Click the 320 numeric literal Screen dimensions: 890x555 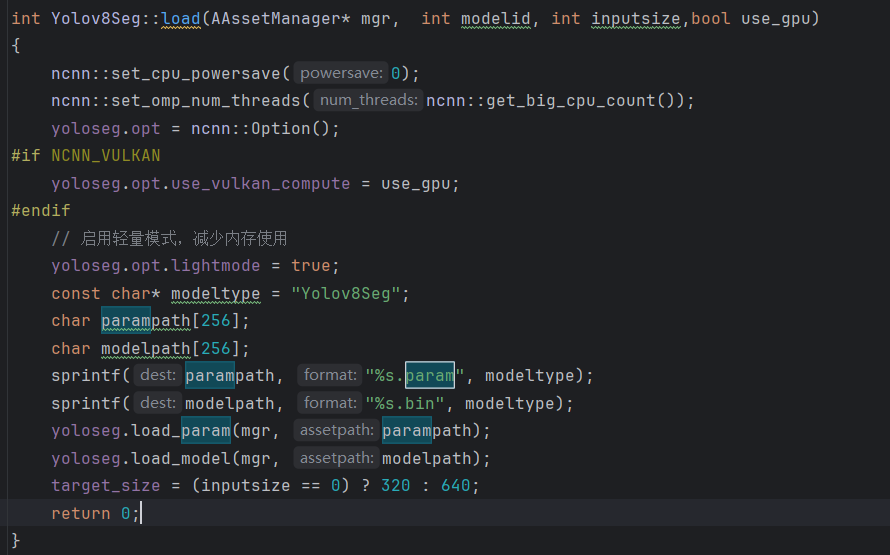395,486
